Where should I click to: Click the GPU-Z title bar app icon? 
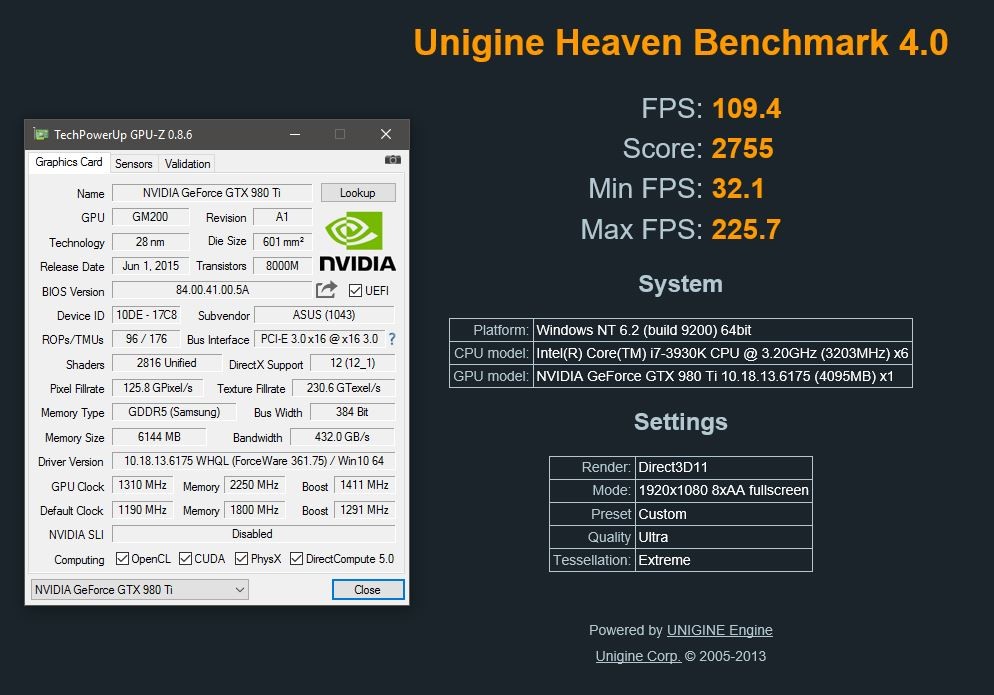click(x=41, y=134)
